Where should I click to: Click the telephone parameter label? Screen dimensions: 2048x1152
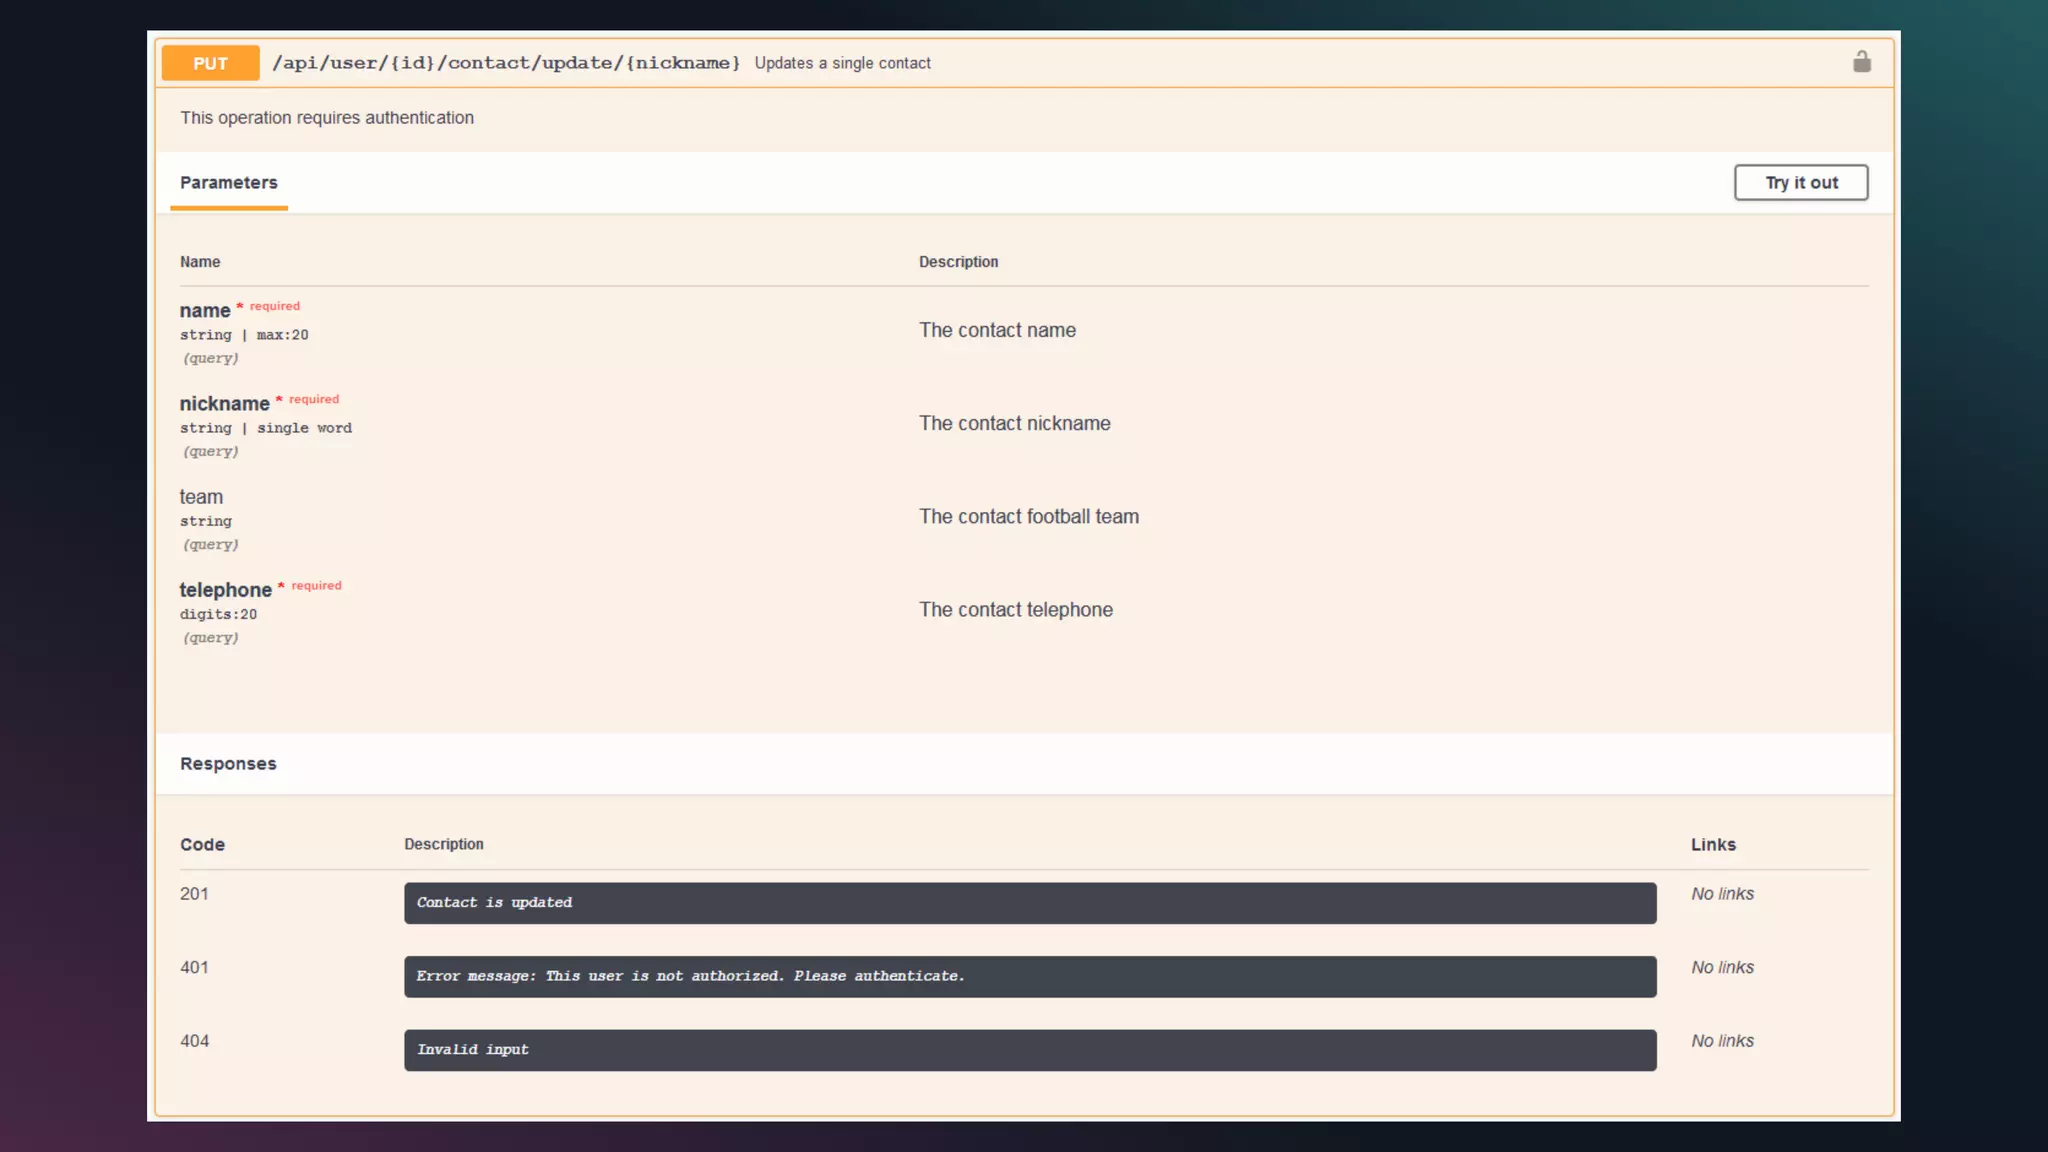[225, 590]
